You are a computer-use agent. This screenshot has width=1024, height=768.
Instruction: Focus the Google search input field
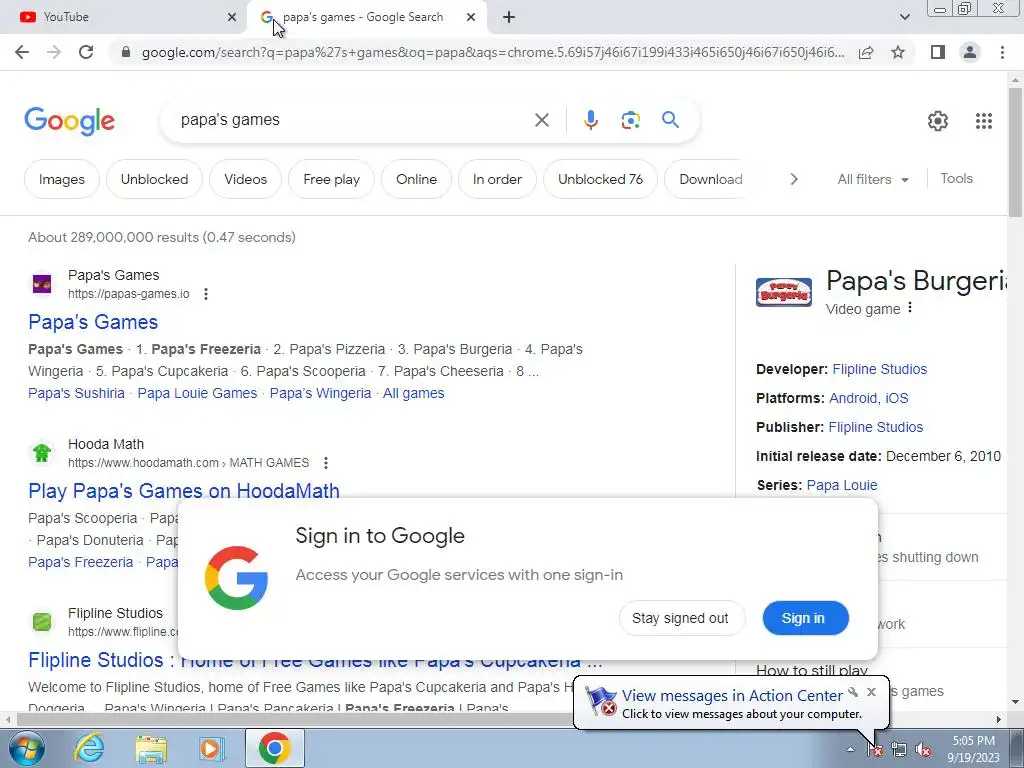pyautogui.click(x=349, y=120)
